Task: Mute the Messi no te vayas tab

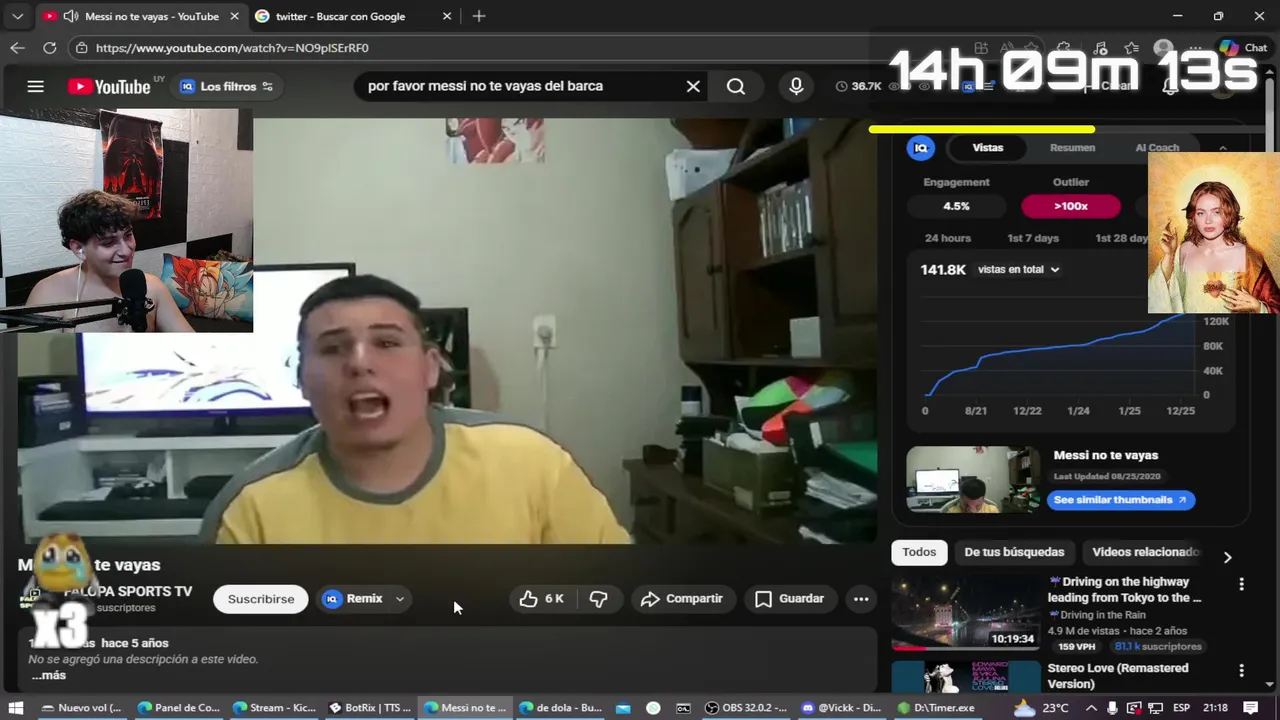Action: (x=70, y=16)
